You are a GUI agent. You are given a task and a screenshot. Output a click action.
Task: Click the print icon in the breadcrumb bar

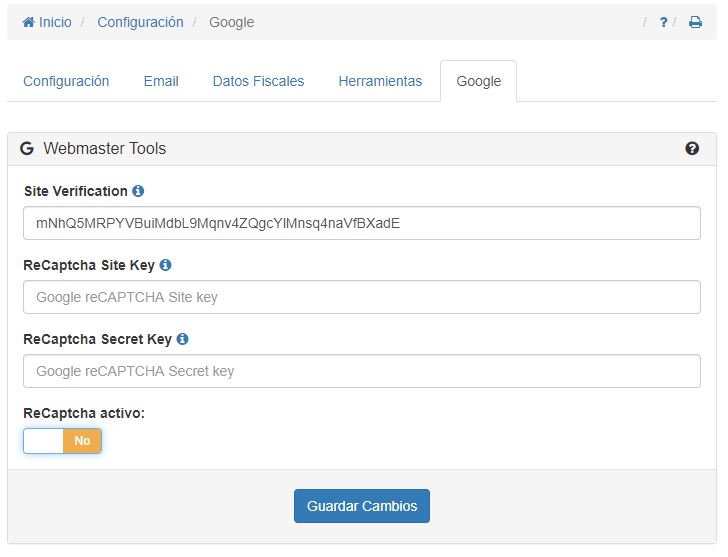pos(695,22)
